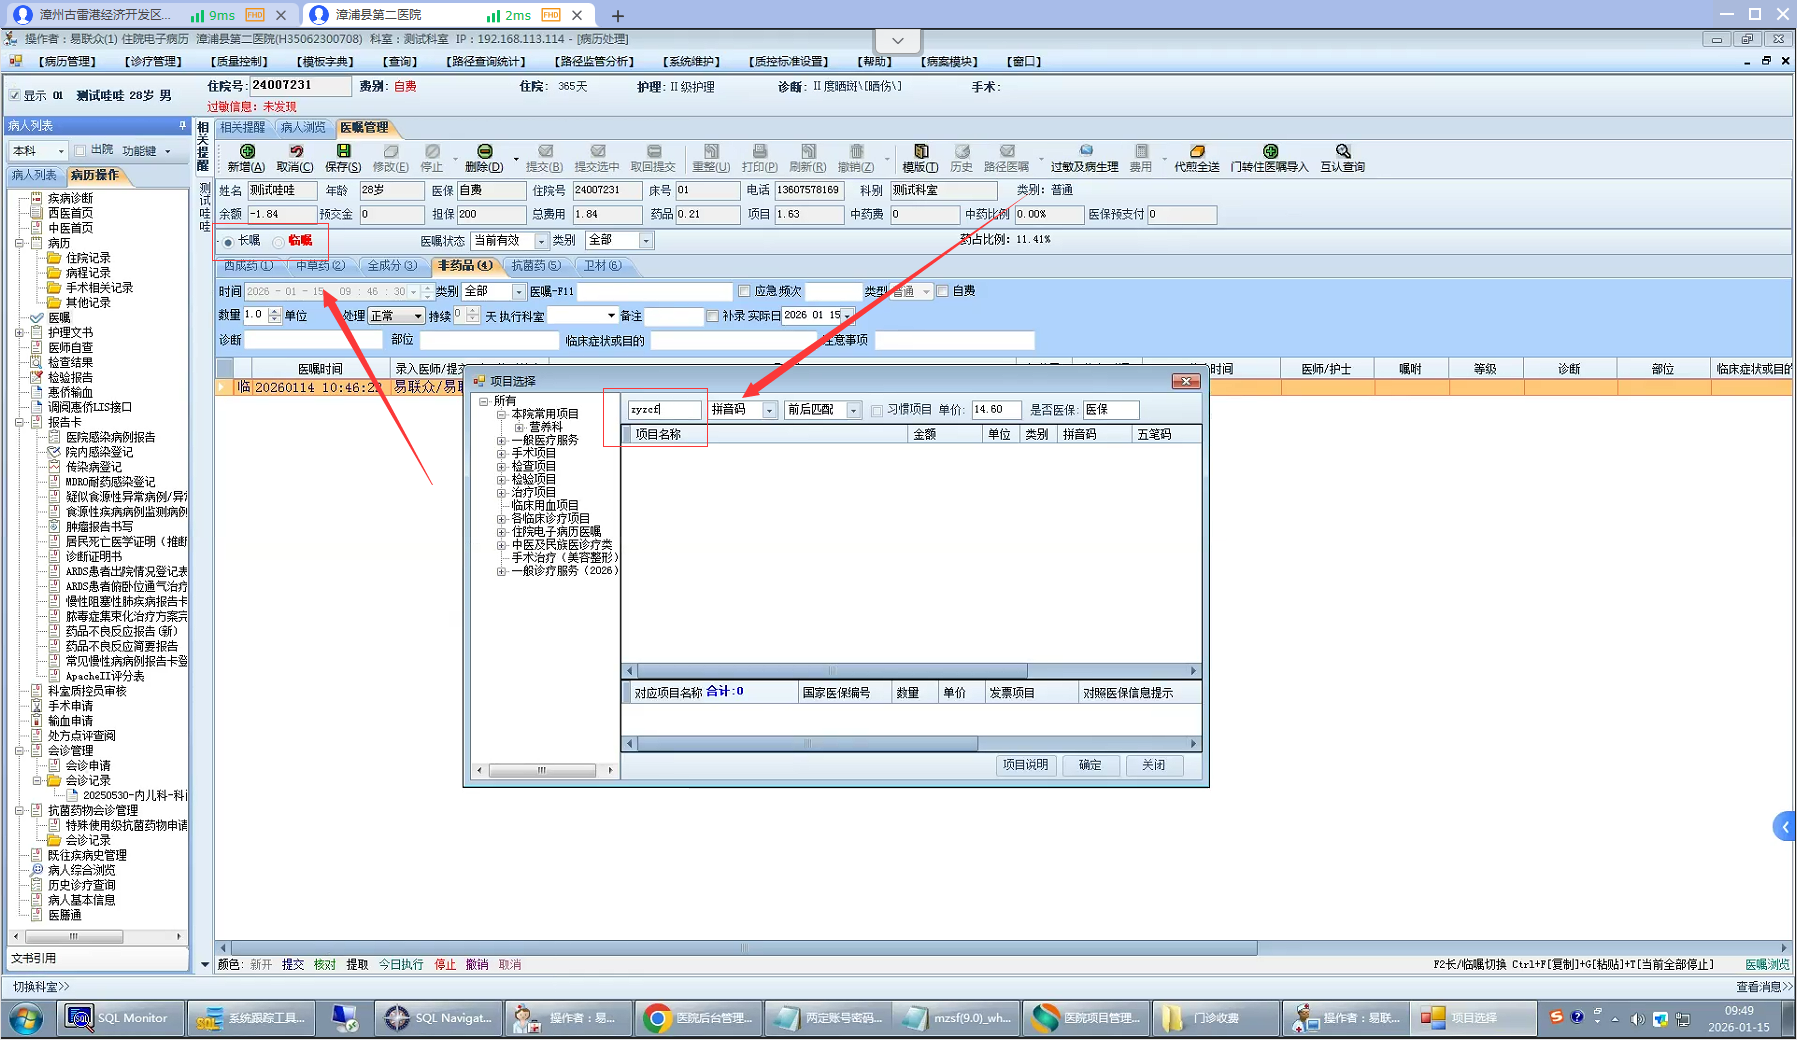Click the 删除(D) delete icon

[x=484, y=158]
